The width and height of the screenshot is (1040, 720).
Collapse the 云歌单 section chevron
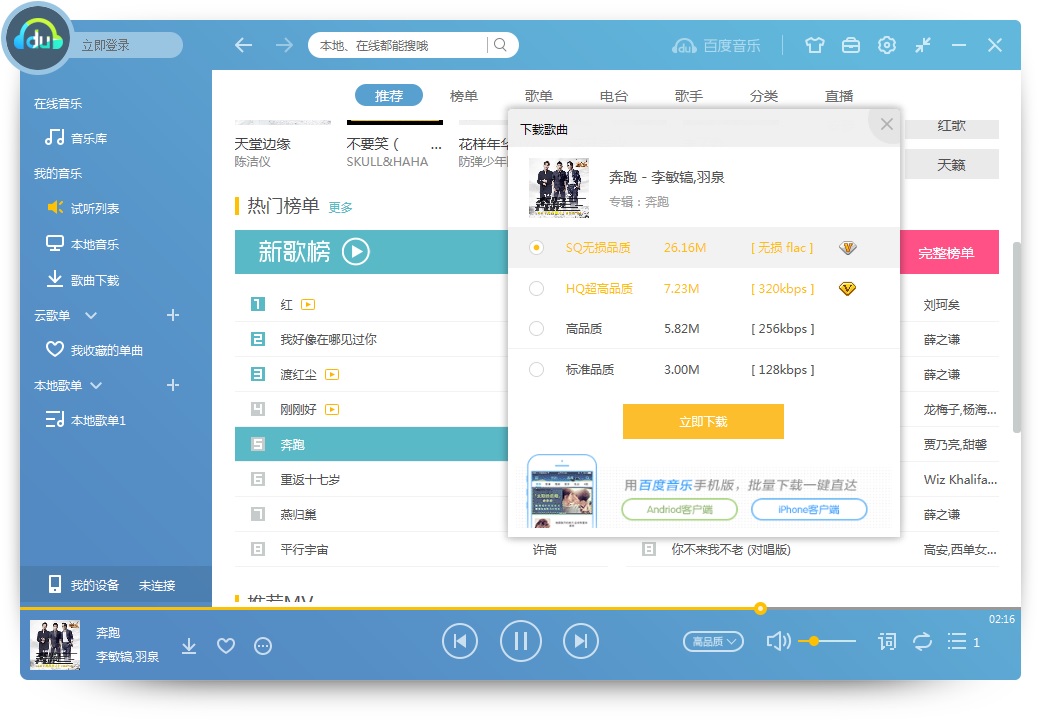[x=91, y=316]
